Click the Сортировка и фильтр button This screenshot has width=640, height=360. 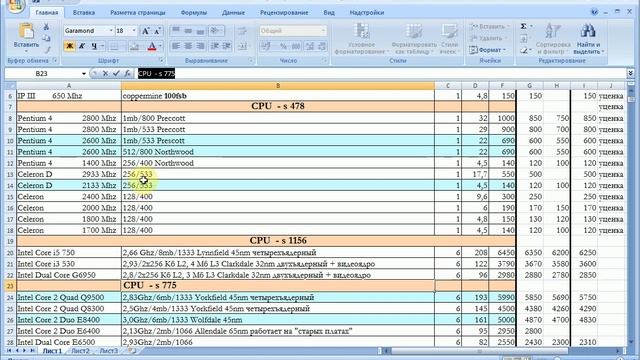click(553, 39)
